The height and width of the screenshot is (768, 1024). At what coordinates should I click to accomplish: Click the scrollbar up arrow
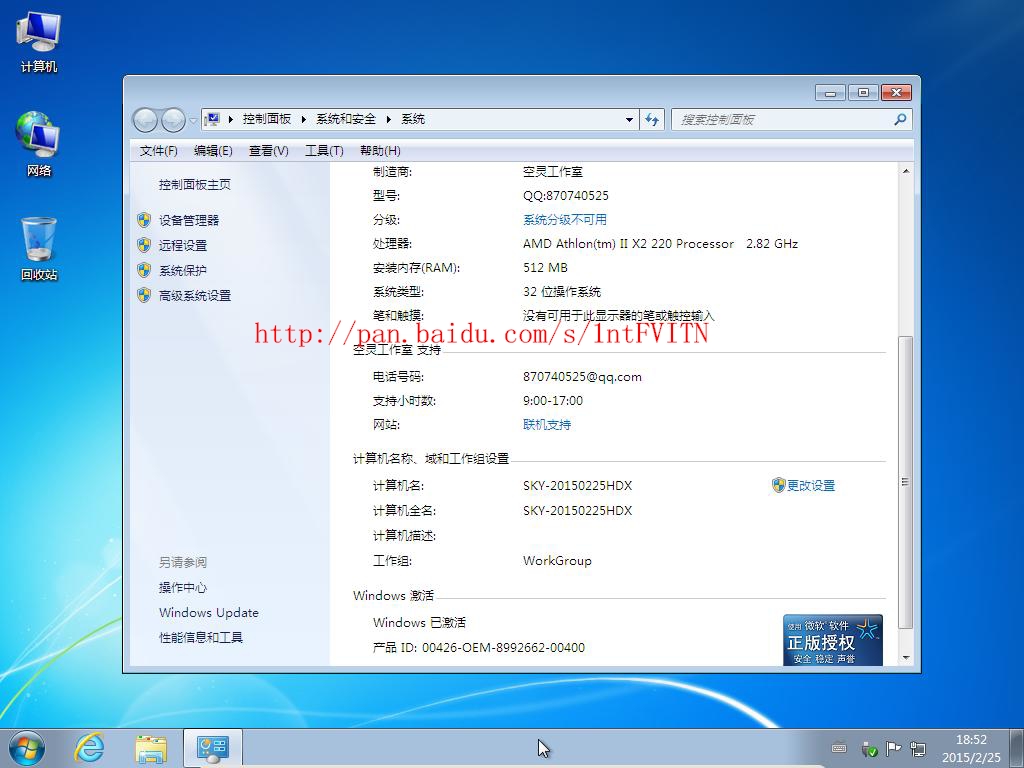click(x=906, y=171)
